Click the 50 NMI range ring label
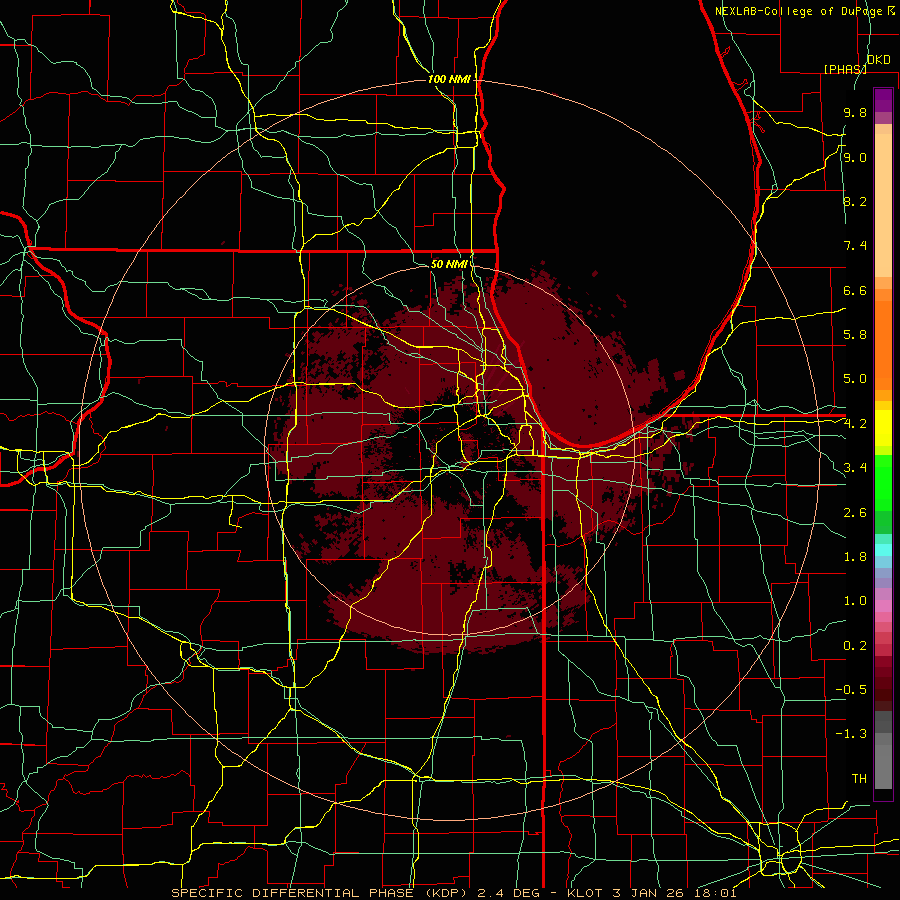 coord(449,264)
